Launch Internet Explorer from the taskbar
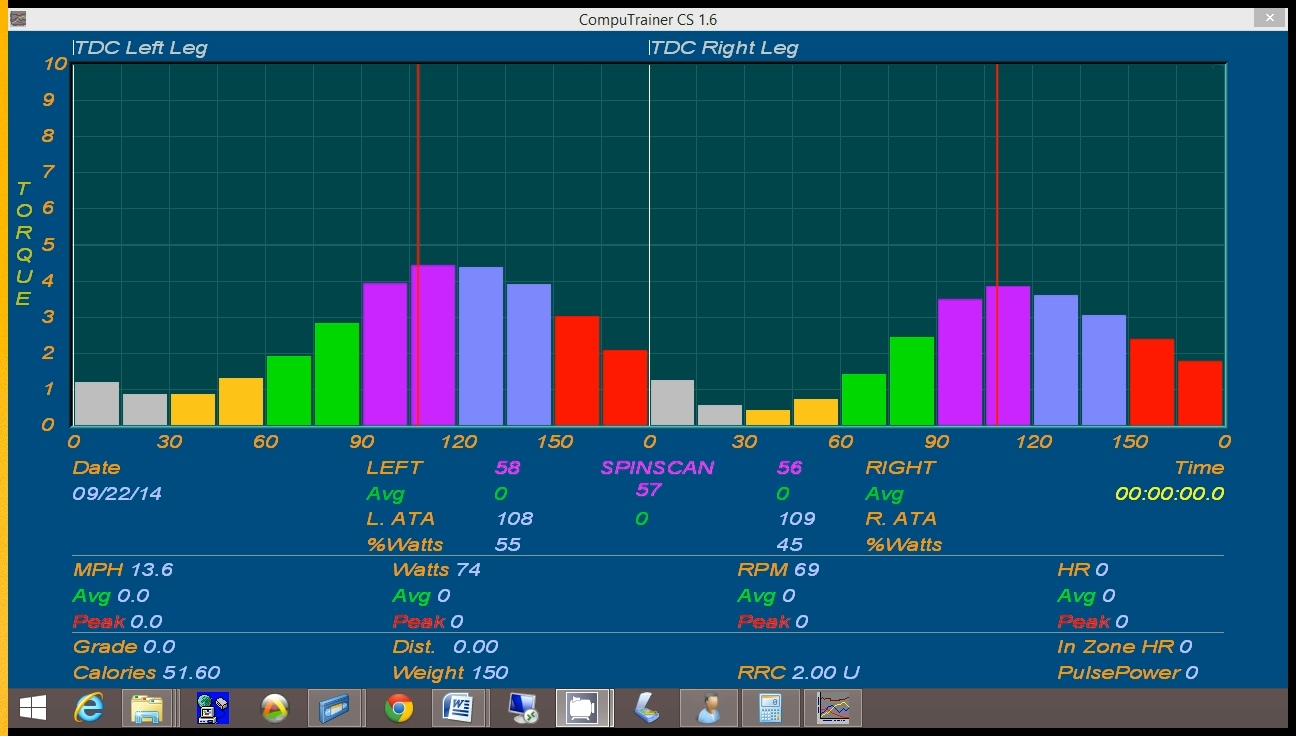This screenshot has height=736, width=1296. click(x=89, y=709)
